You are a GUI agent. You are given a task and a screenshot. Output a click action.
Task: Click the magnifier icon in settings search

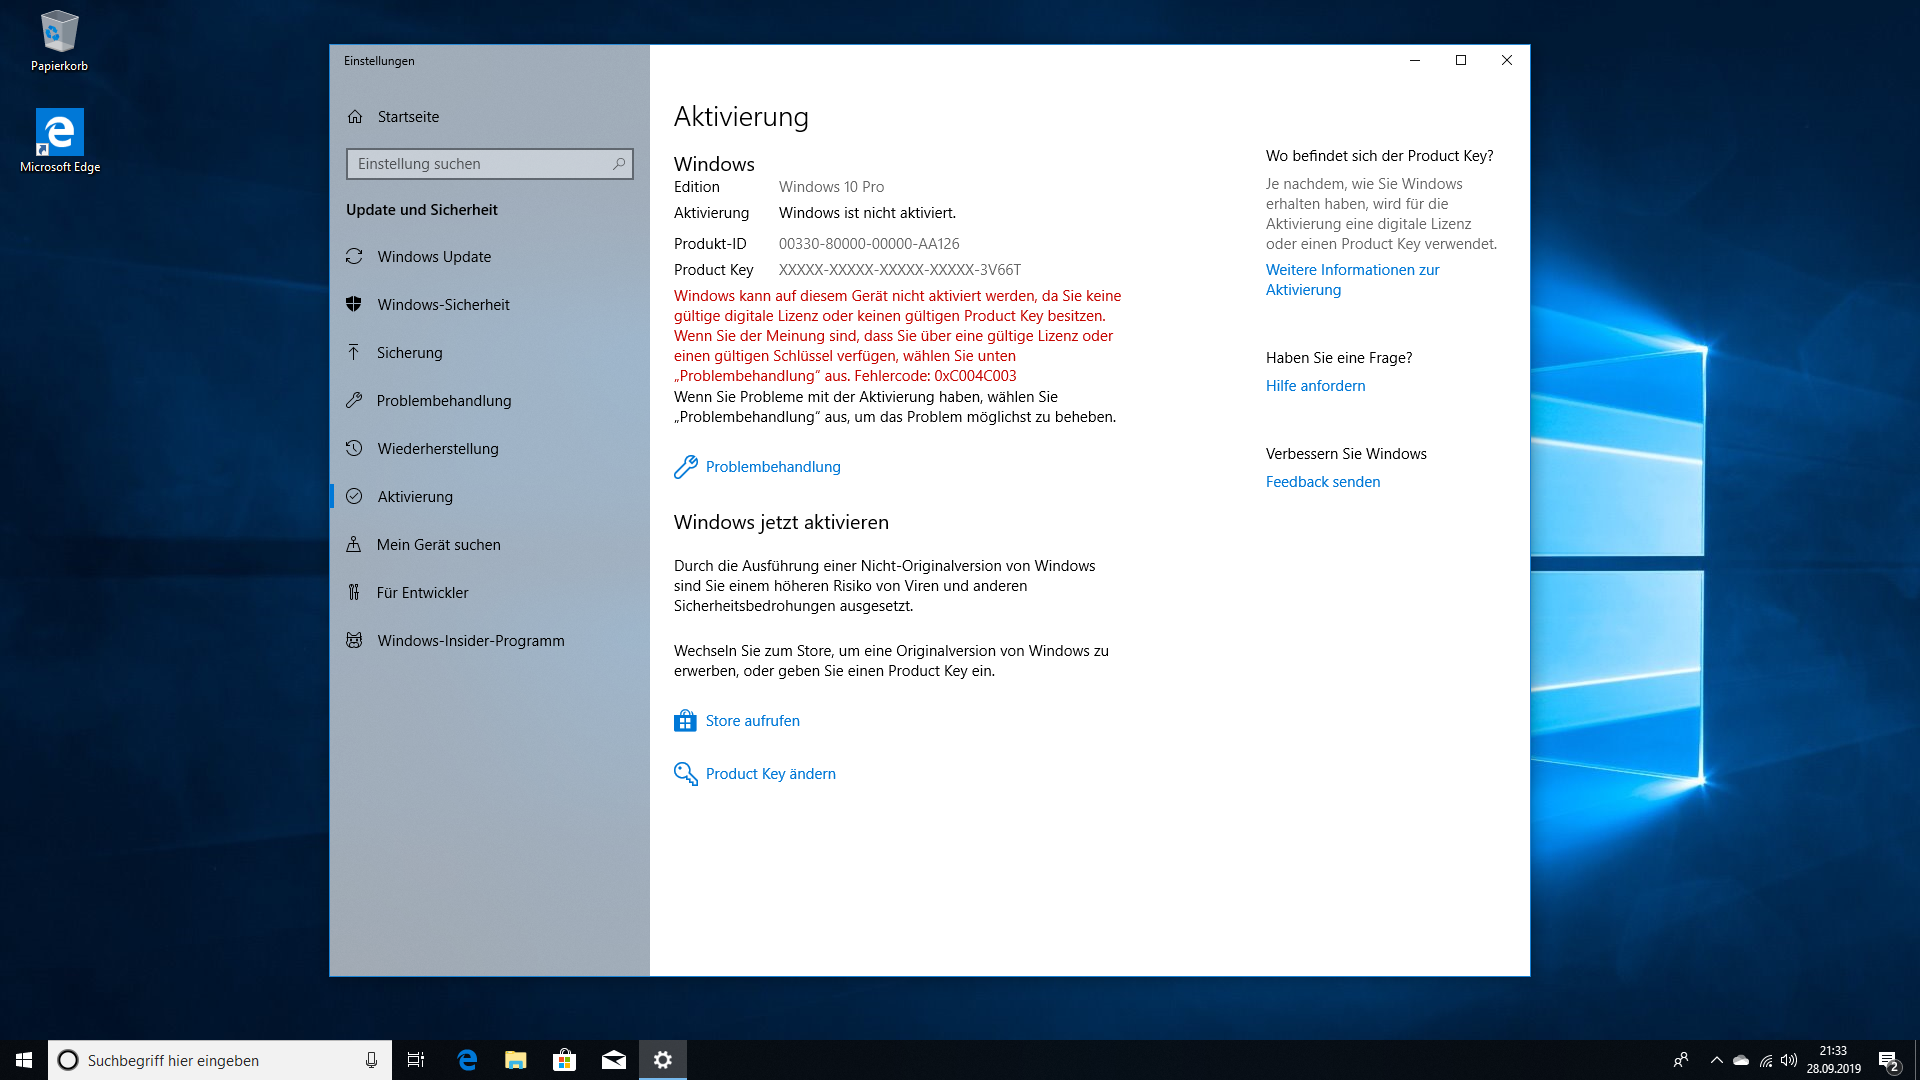click(619, 164)
